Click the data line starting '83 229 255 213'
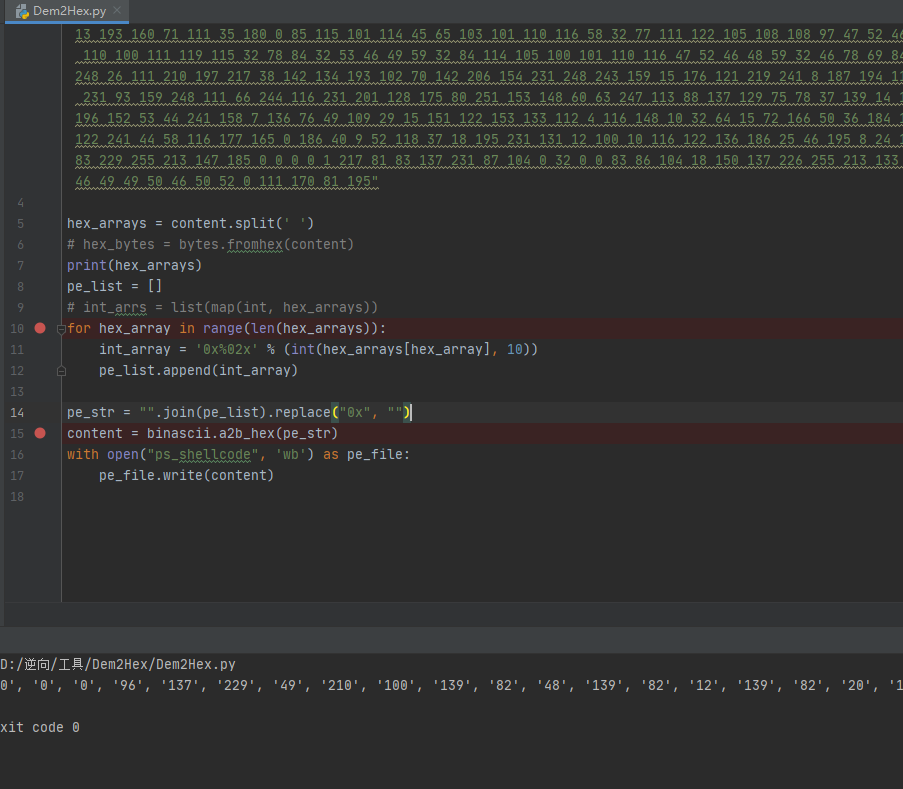Screen dimensions: 903x789 click(x=488, y=161)
